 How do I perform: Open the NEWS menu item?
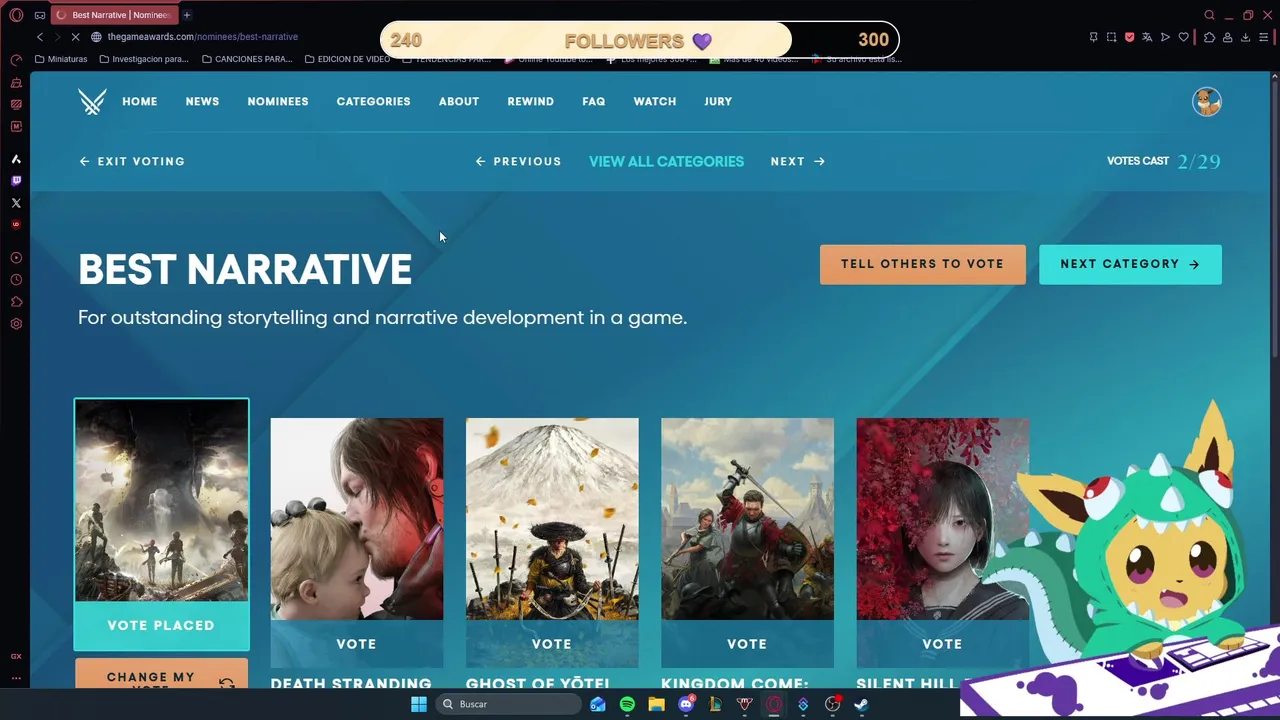(202, 101)
